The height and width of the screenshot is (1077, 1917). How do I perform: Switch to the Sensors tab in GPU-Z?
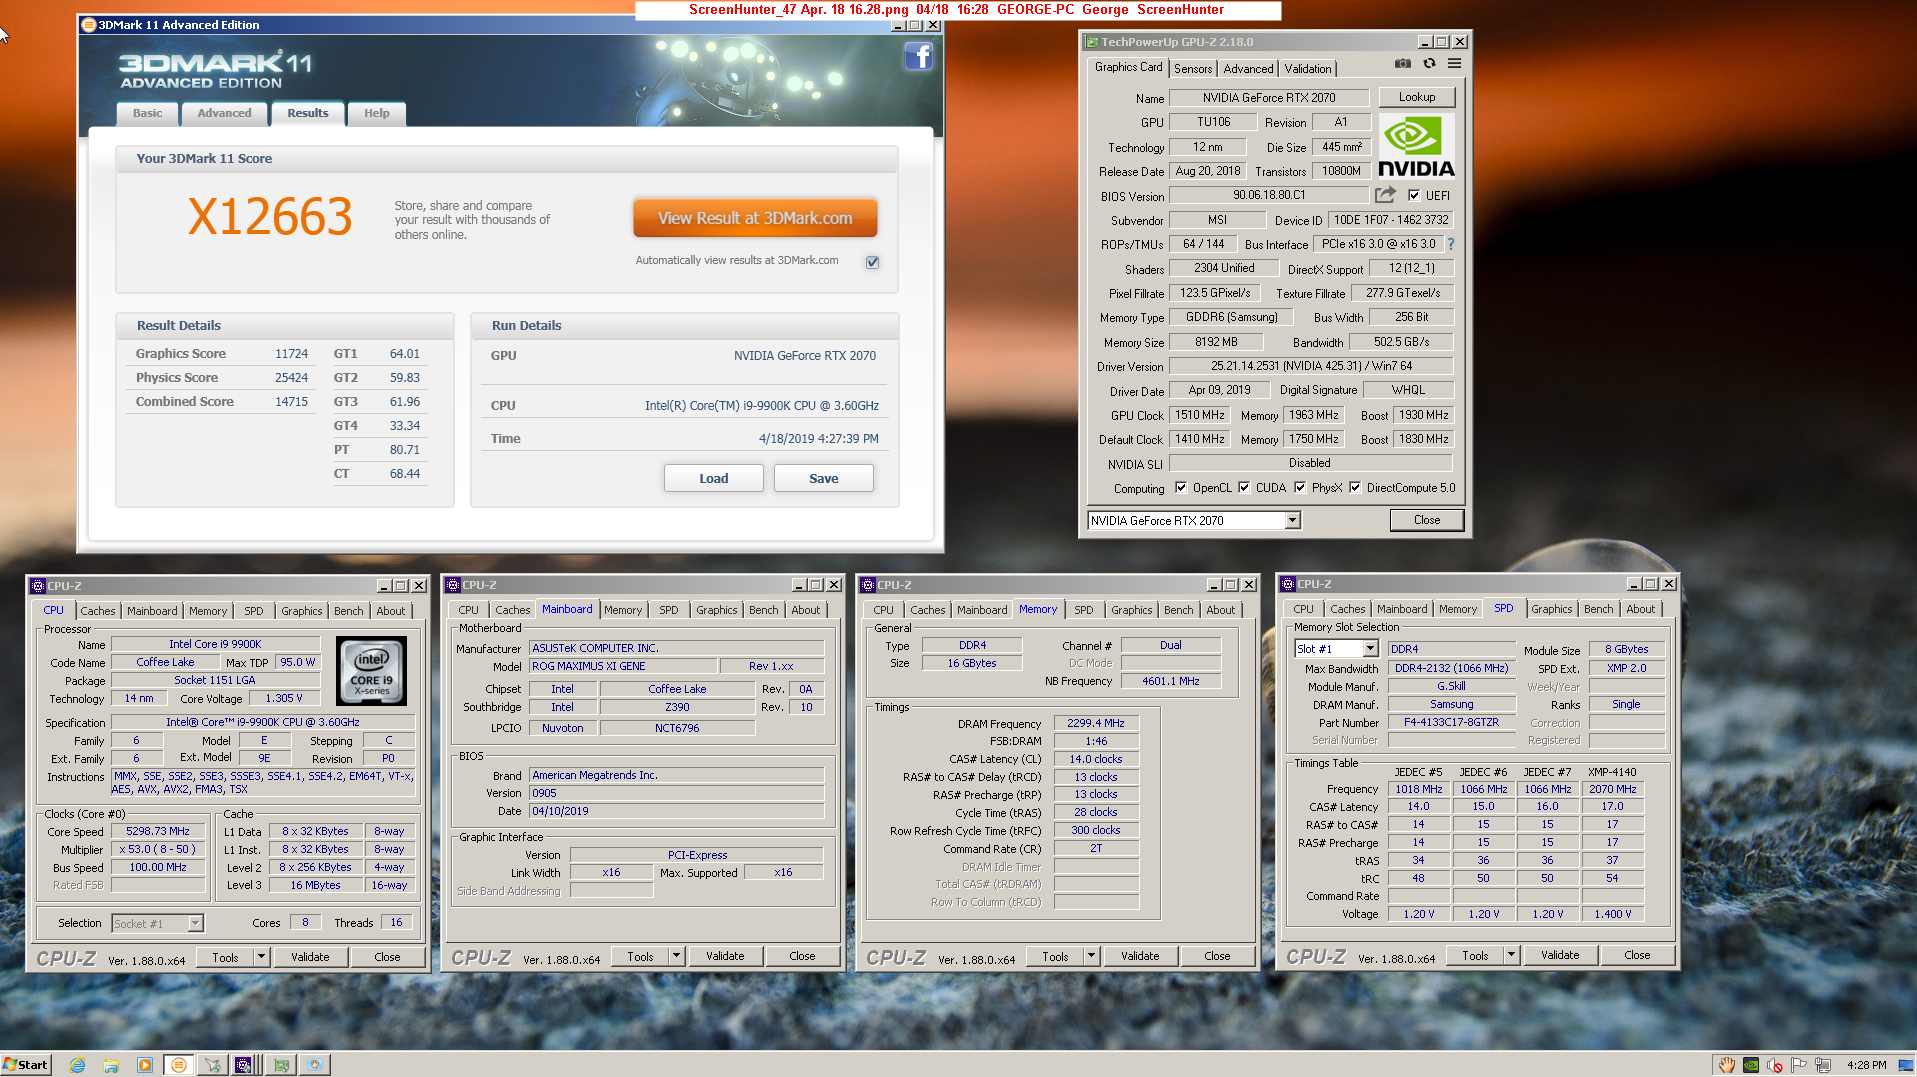click(x=1193, y=69)
